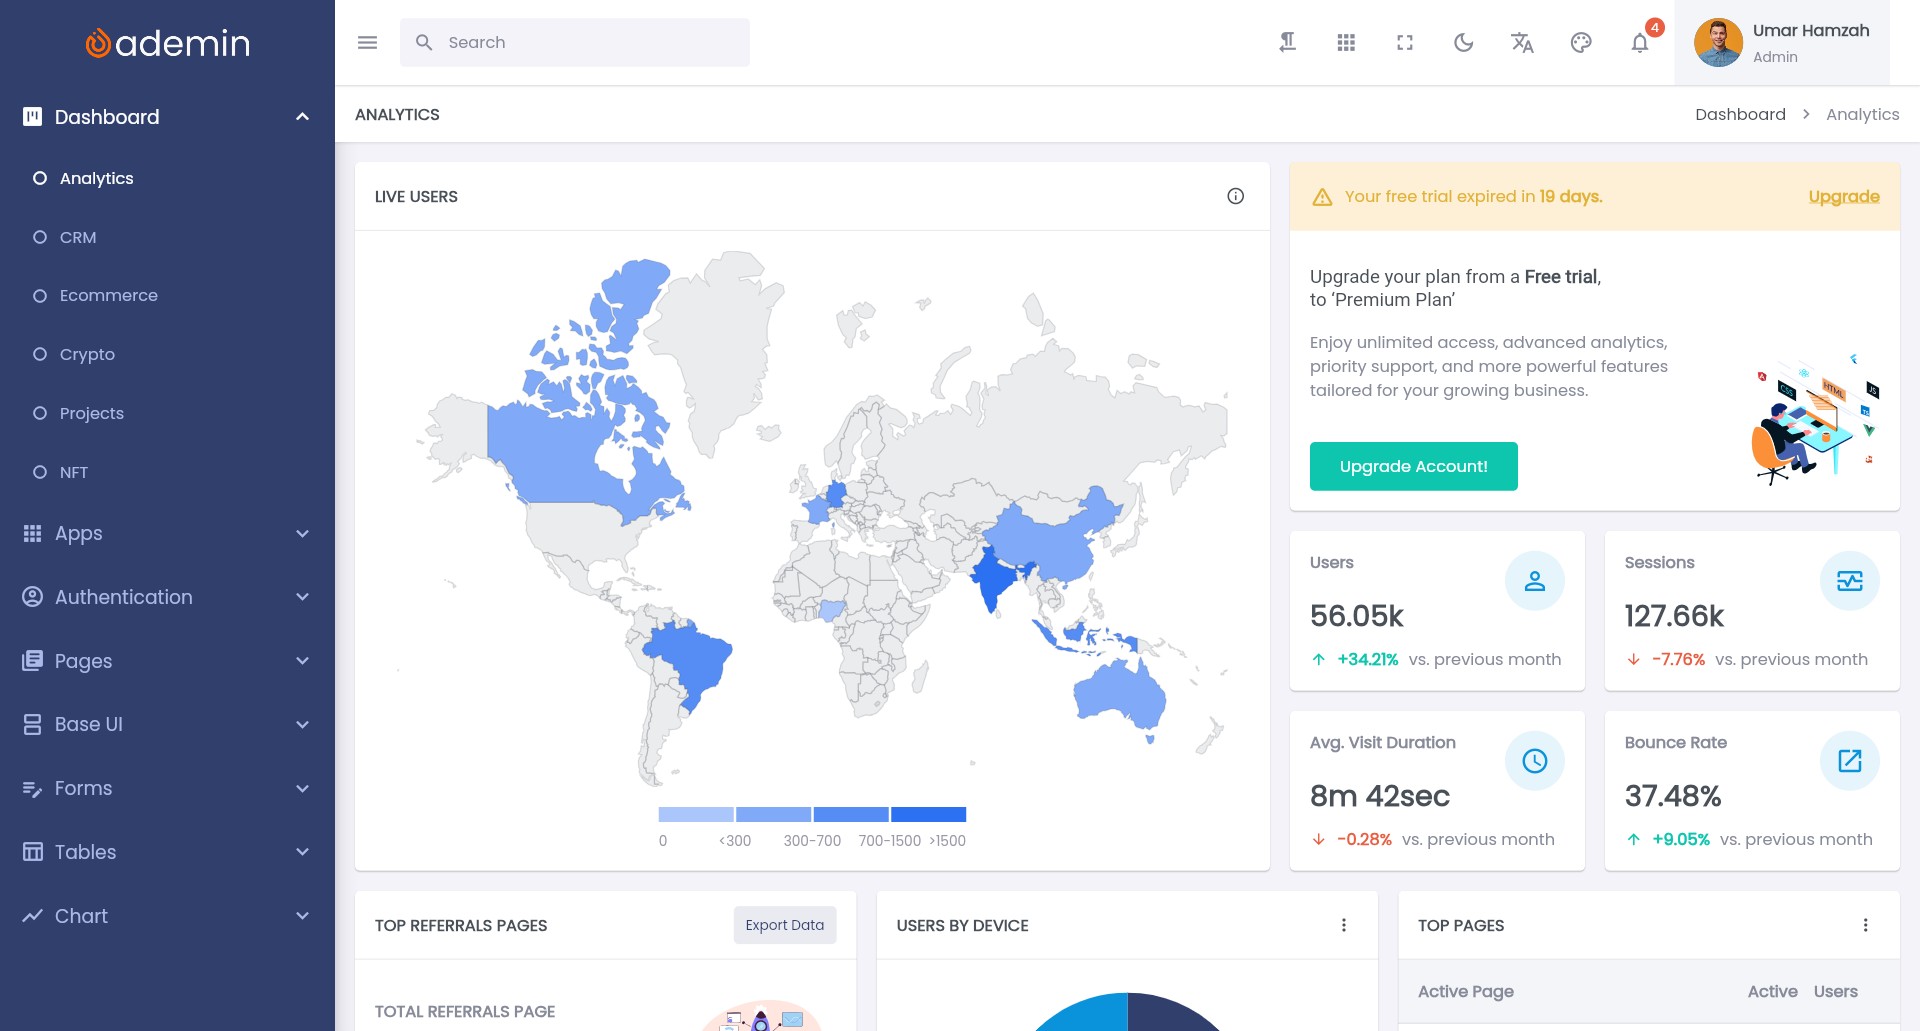Image resolution: width=1920 pixels, height=1031 pixels.
Task: Open Users by Device options menu
Action: click(x=1343, y=926)
